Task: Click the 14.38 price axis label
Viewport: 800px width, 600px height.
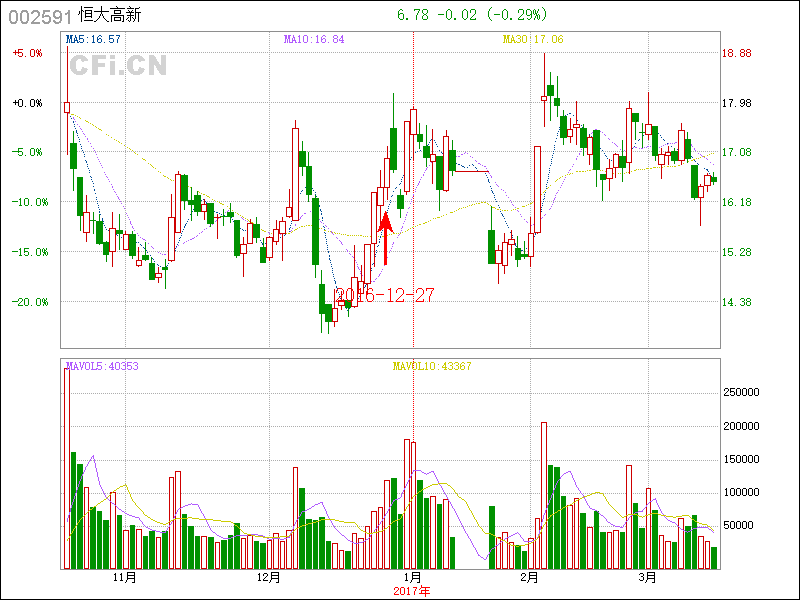Action: tap(737, 302)
